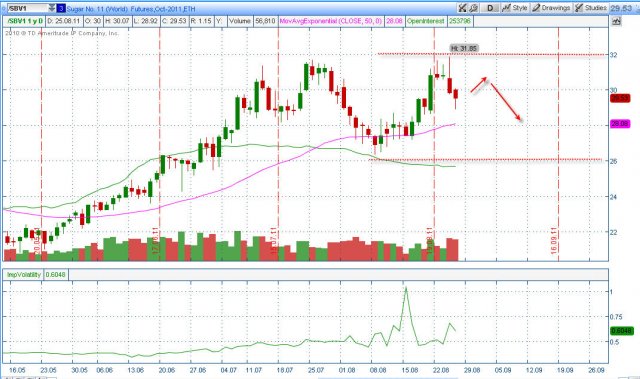Click the /SBV1 1 y D header cell
Image resolution: width=640 pixels, height=379 pixels.
[x=24, y=21]
